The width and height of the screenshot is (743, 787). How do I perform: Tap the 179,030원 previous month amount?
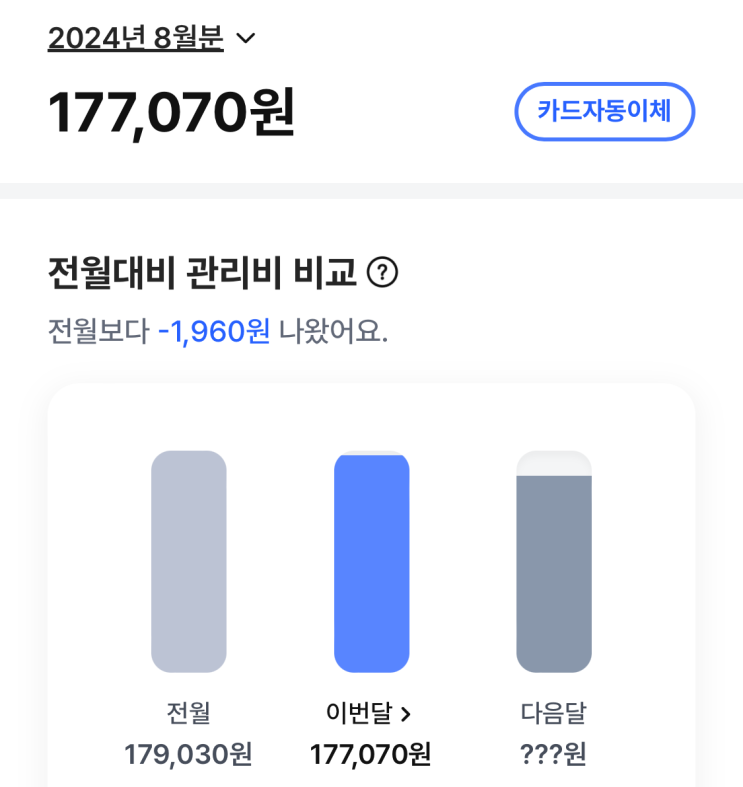[188, 754]
